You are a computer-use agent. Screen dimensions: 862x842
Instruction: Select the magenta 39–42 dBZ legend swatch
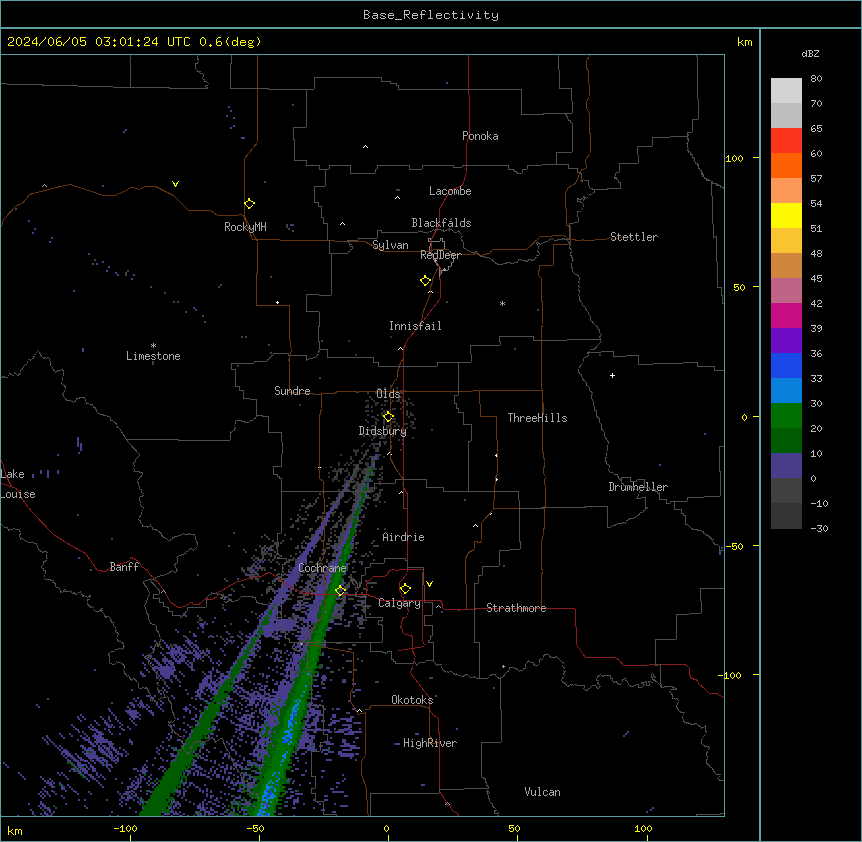pyautogui.click(x=786, y=315)
